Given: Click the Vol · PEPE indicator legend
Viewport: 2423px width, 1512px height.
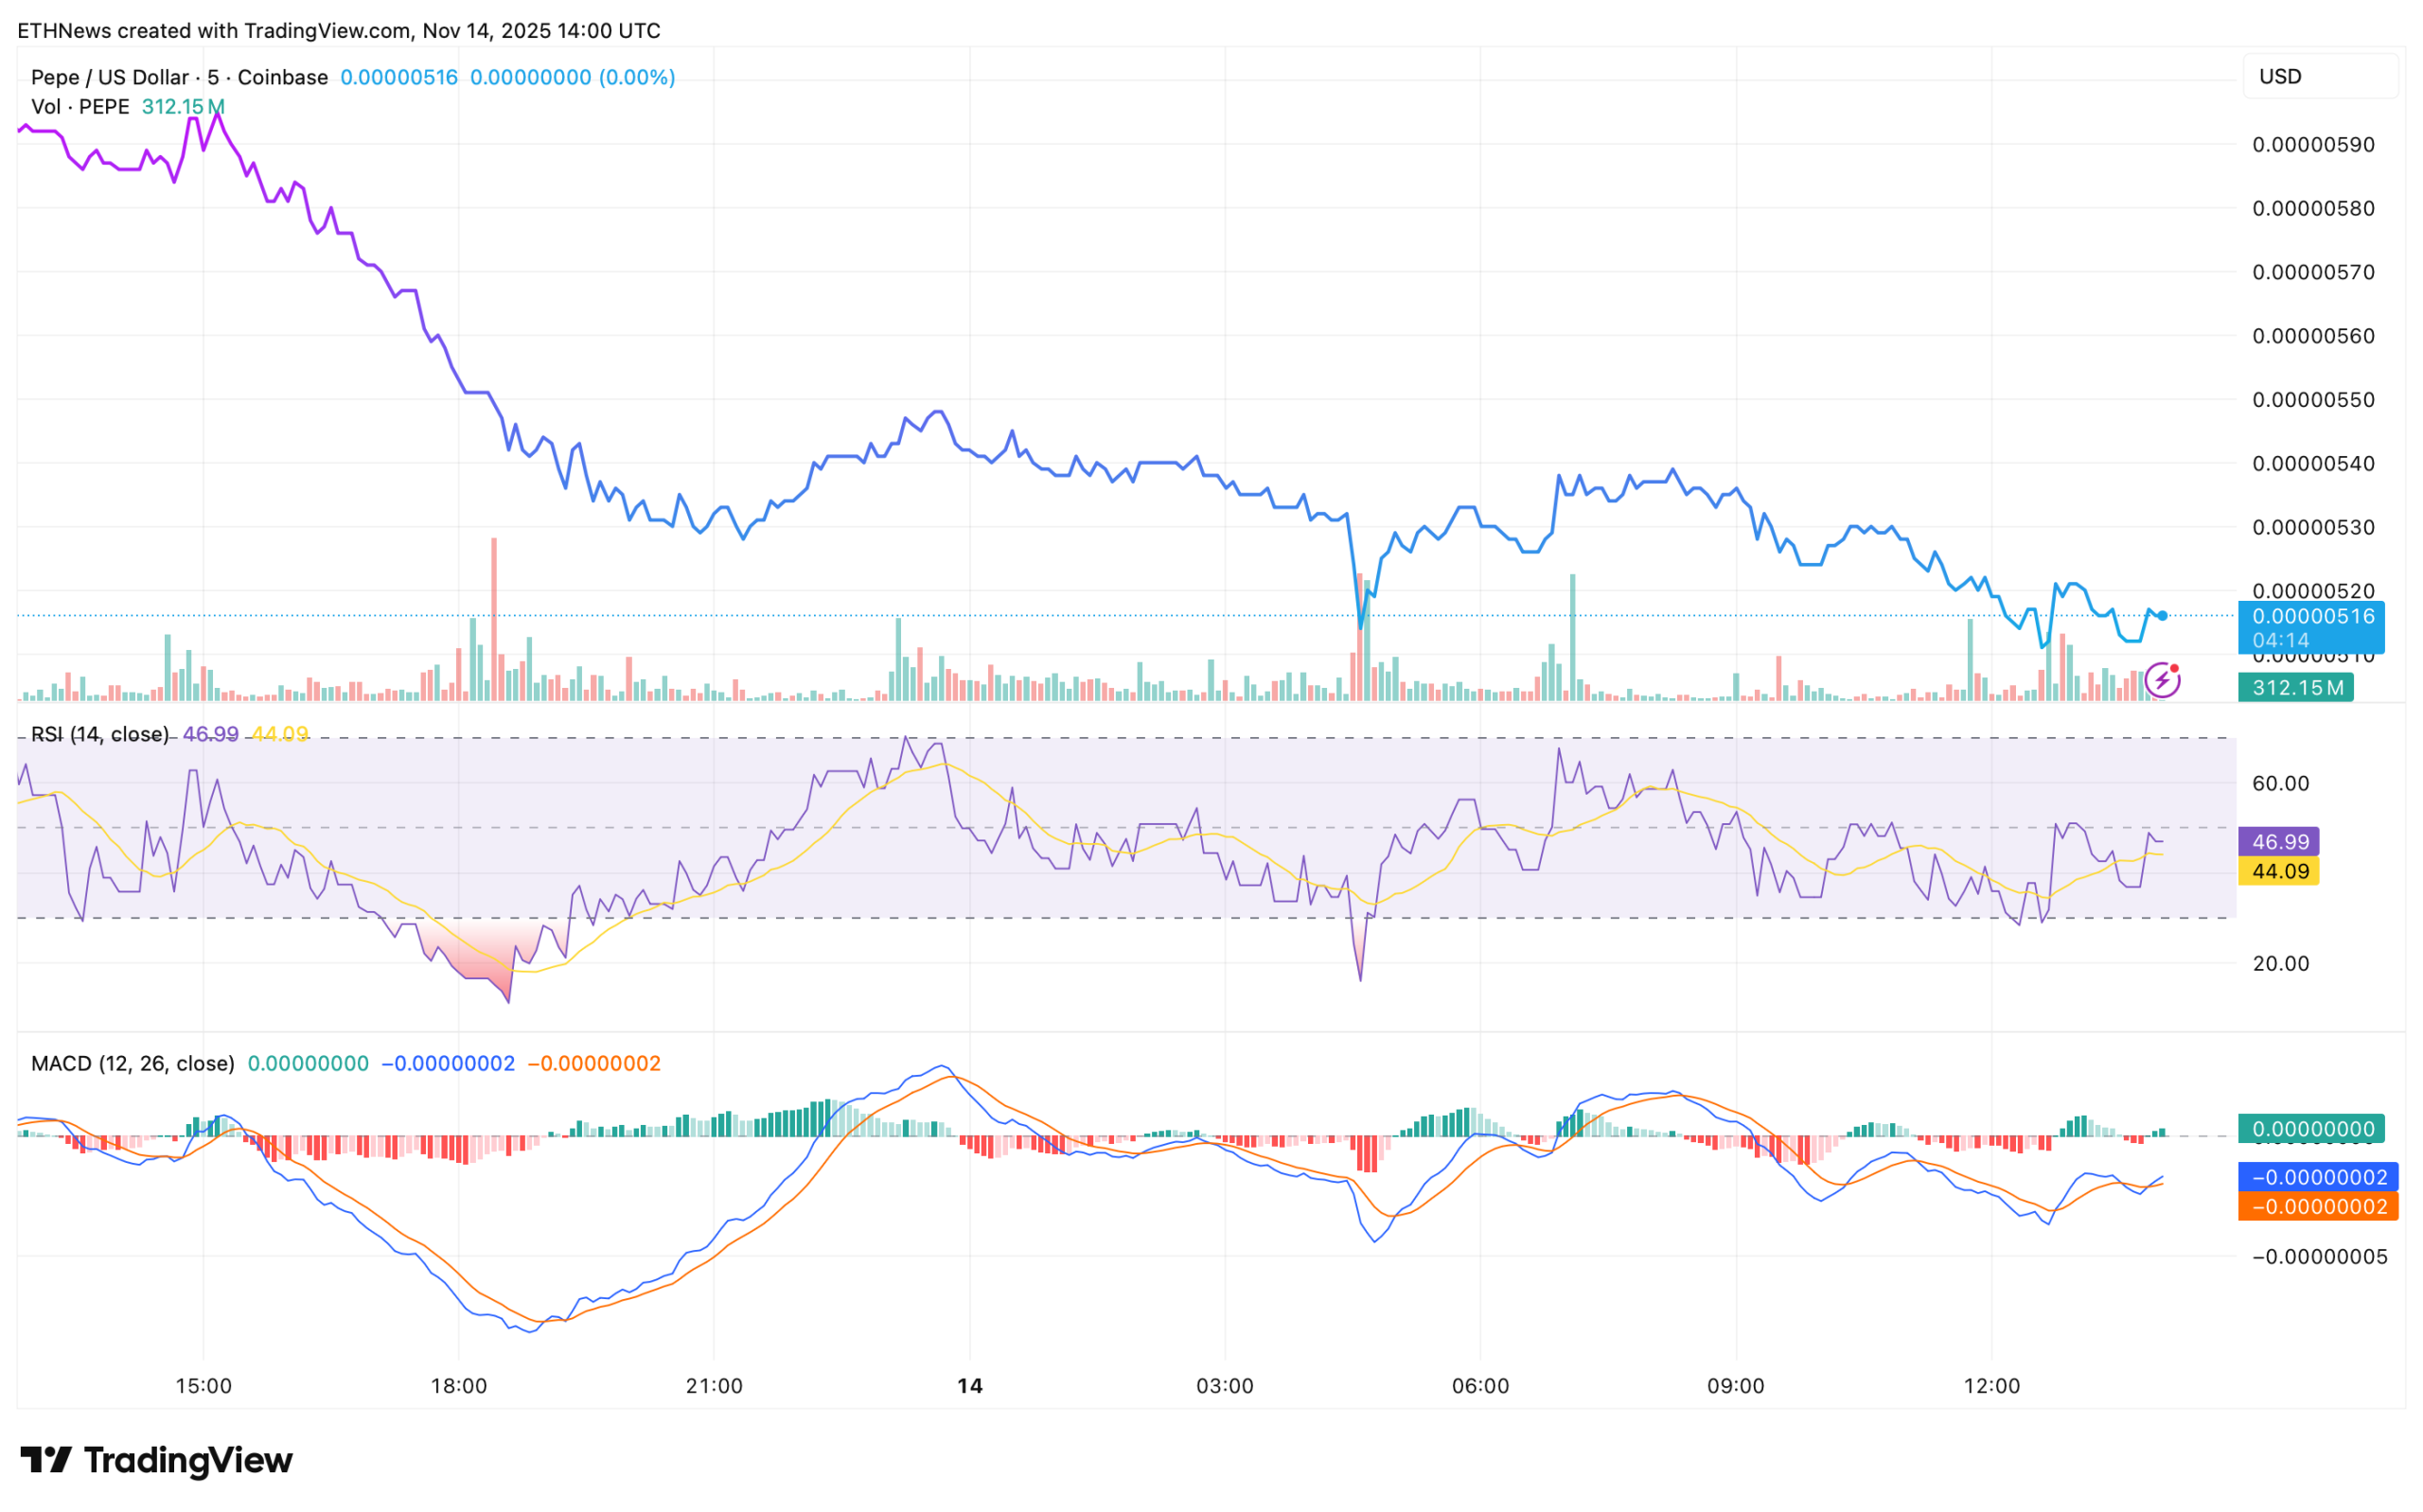Looking at the screenshot, I should (80, 106).
